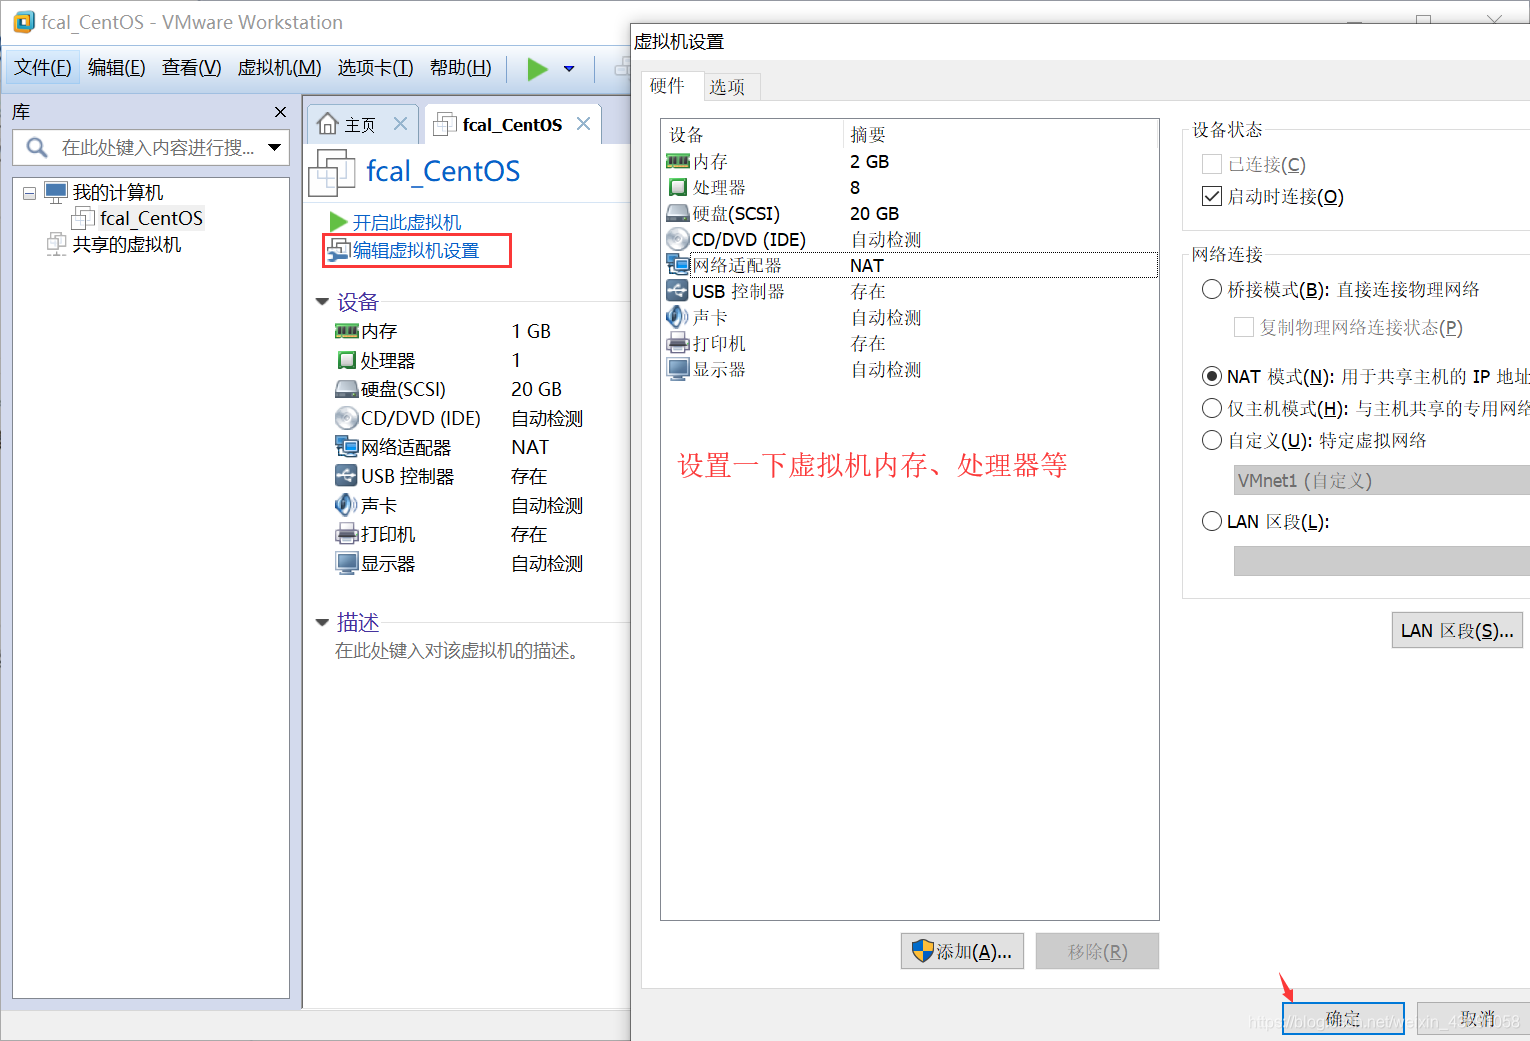Click the 声卡 speaker icon in main window
This screenshot has width=1530, height=1041.
pos(346,505)
